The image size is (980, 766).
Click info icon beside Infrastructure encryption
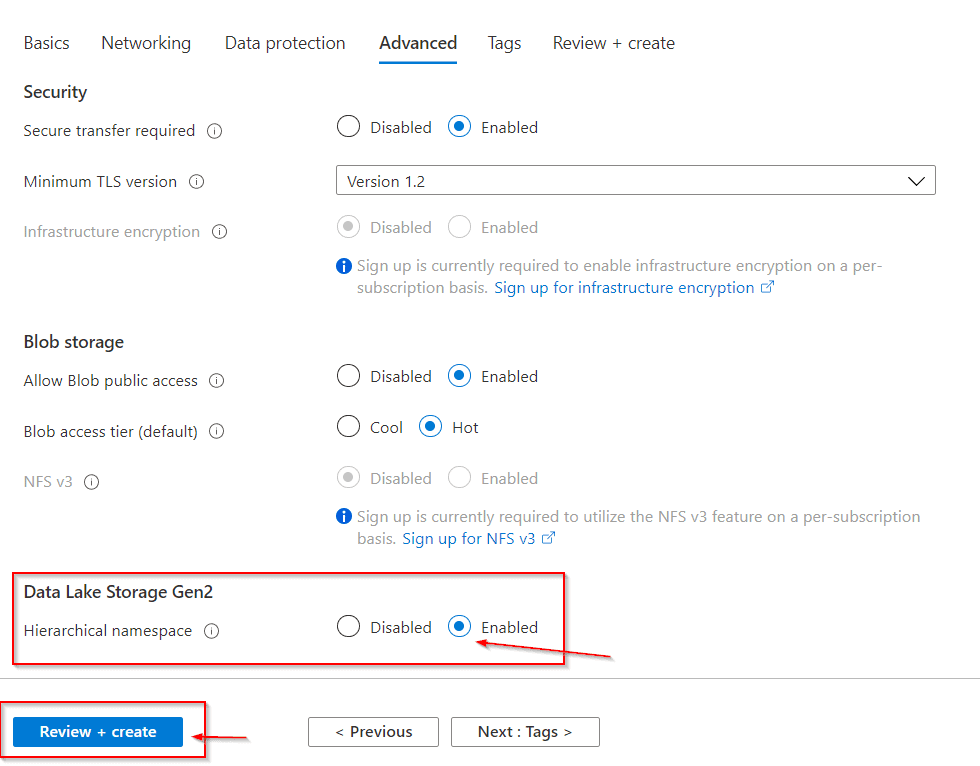tap(219, 232)
